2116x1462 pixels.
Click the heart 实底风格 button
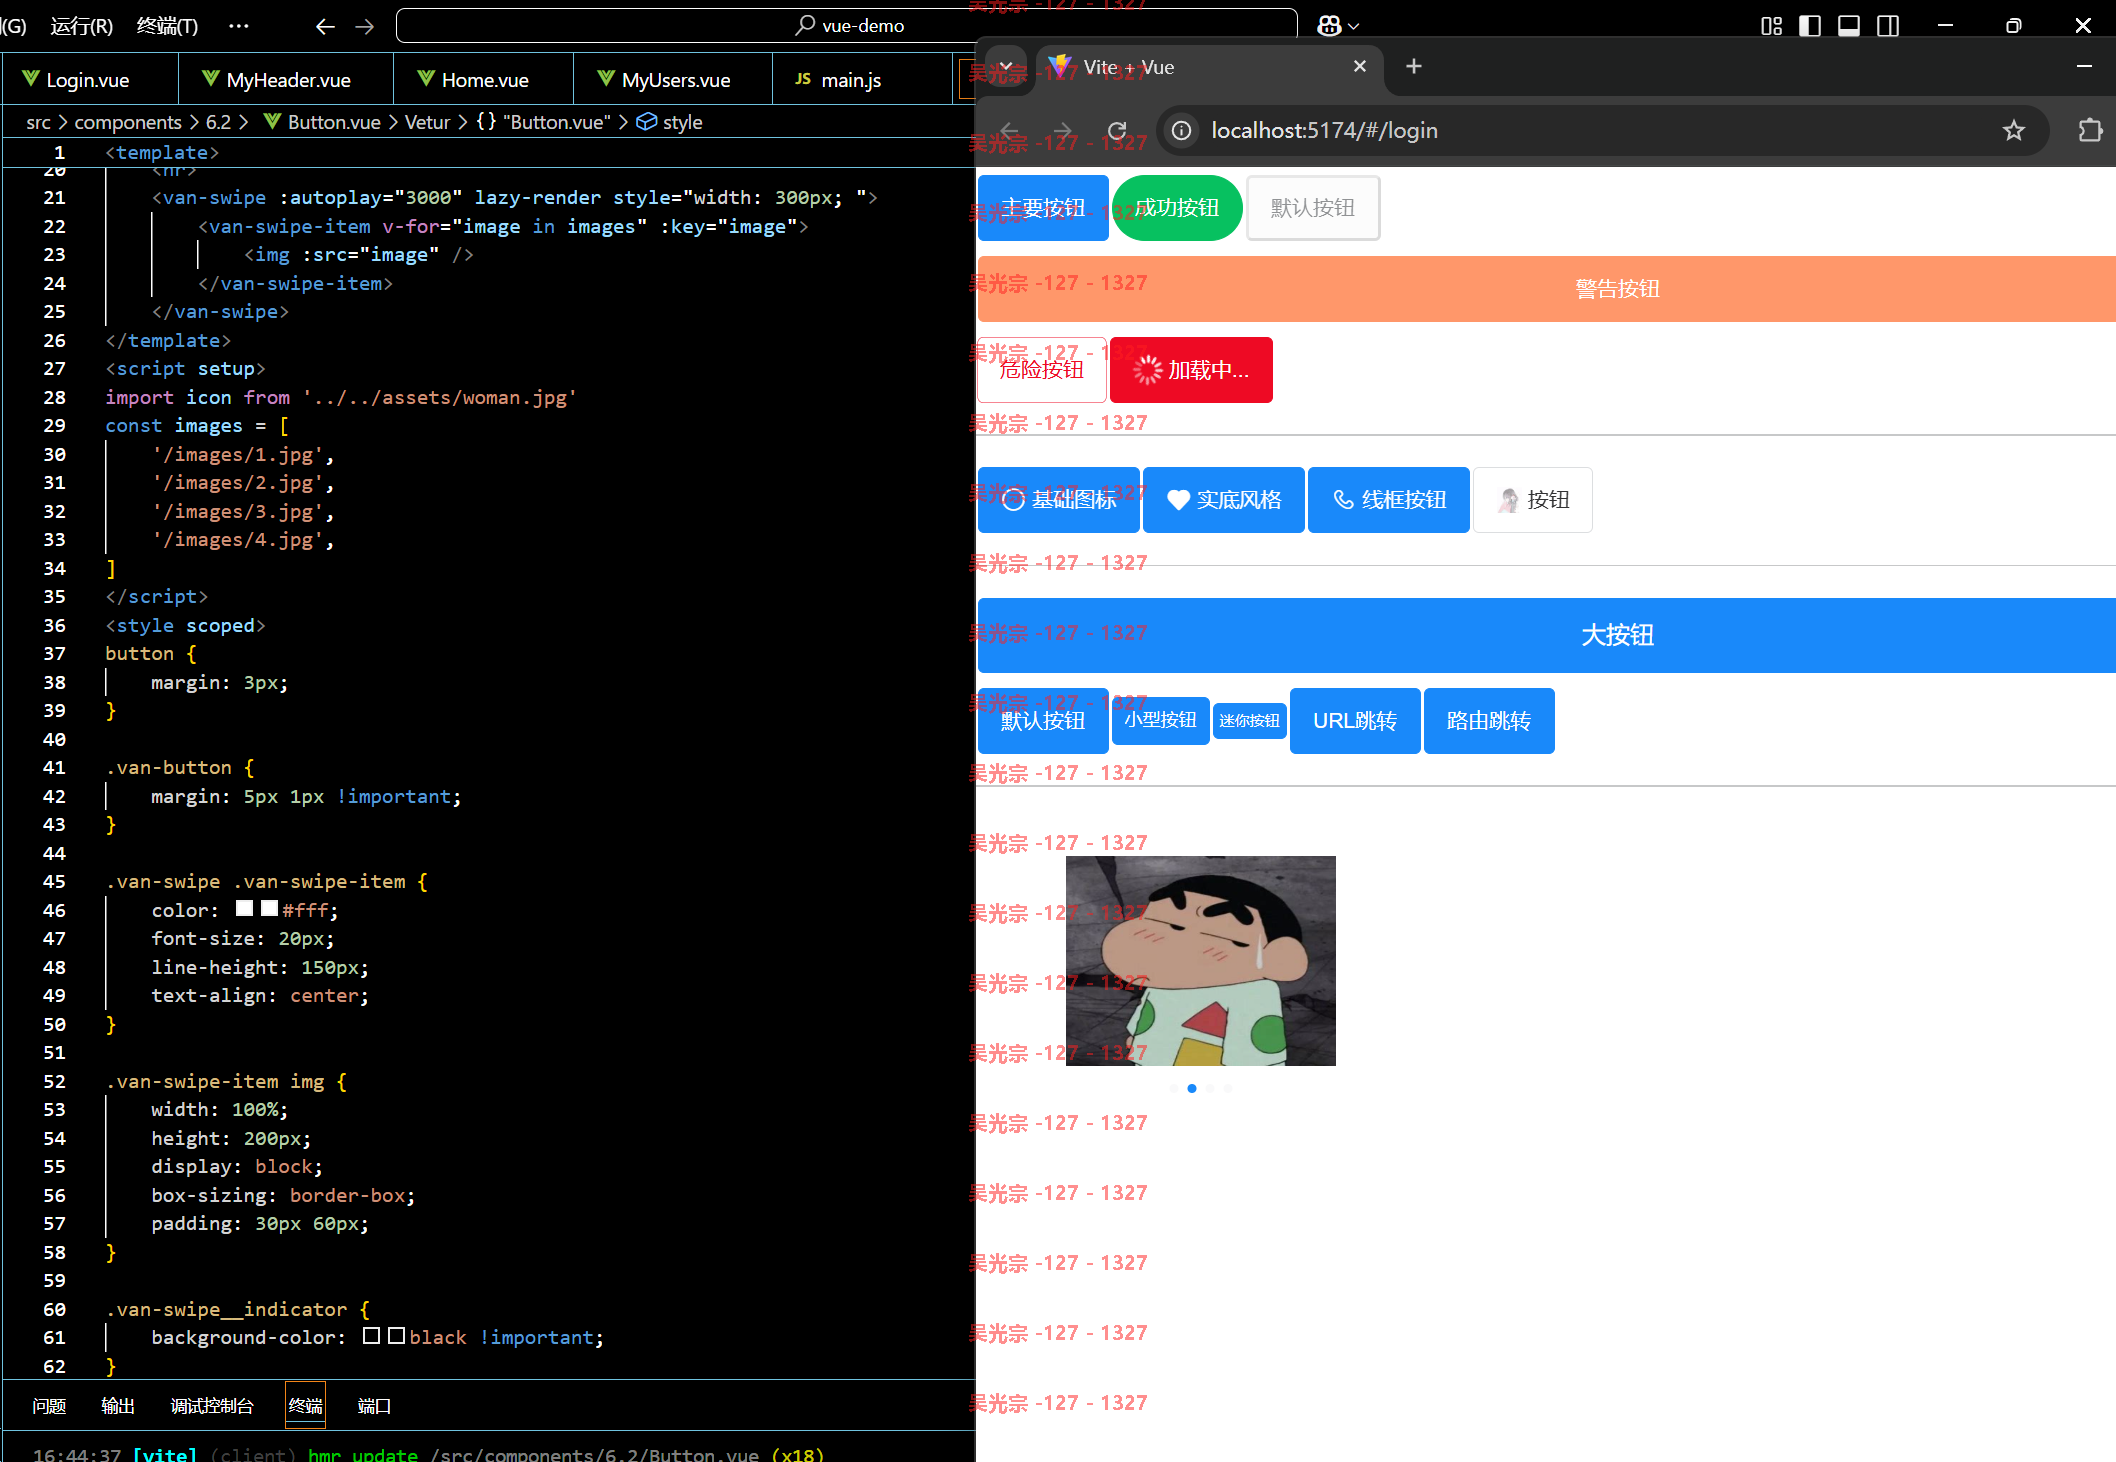[1224, 500]
